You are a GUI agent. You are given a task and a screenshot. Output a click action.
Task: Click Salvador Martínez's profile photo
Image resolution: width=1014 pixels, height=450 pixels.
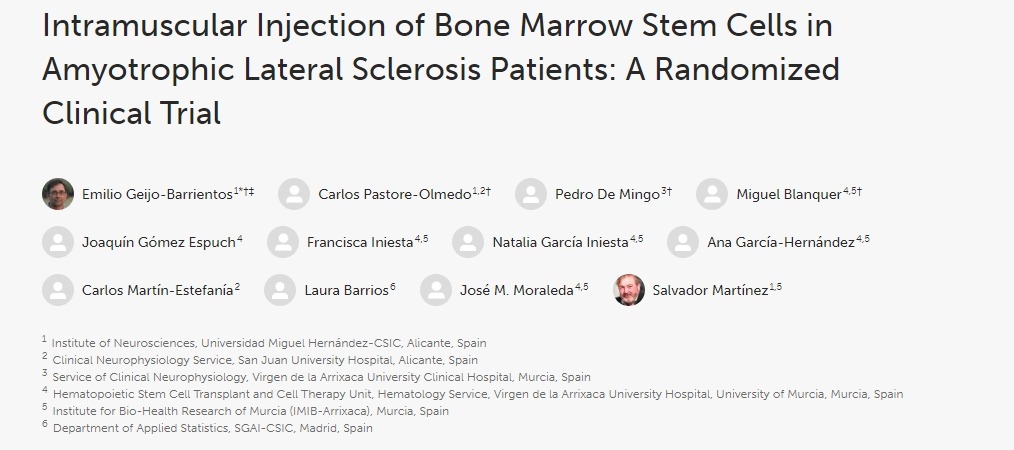(x=629, y=290)
